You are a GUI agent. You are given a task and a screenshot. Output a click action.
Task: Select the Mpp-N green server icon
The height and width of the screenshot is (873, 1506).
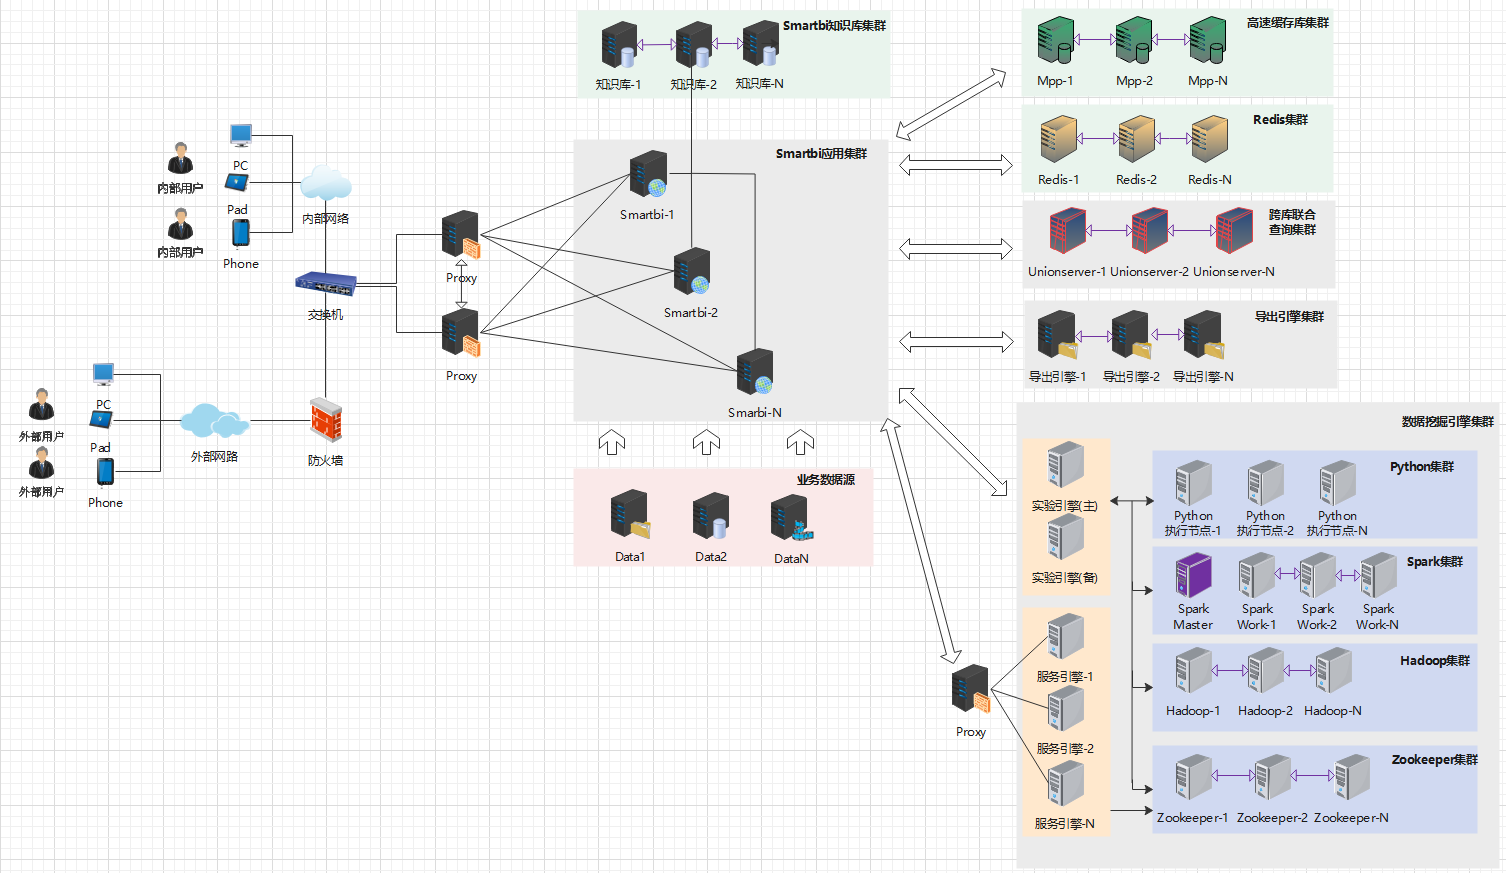[x=1207, y=41]
